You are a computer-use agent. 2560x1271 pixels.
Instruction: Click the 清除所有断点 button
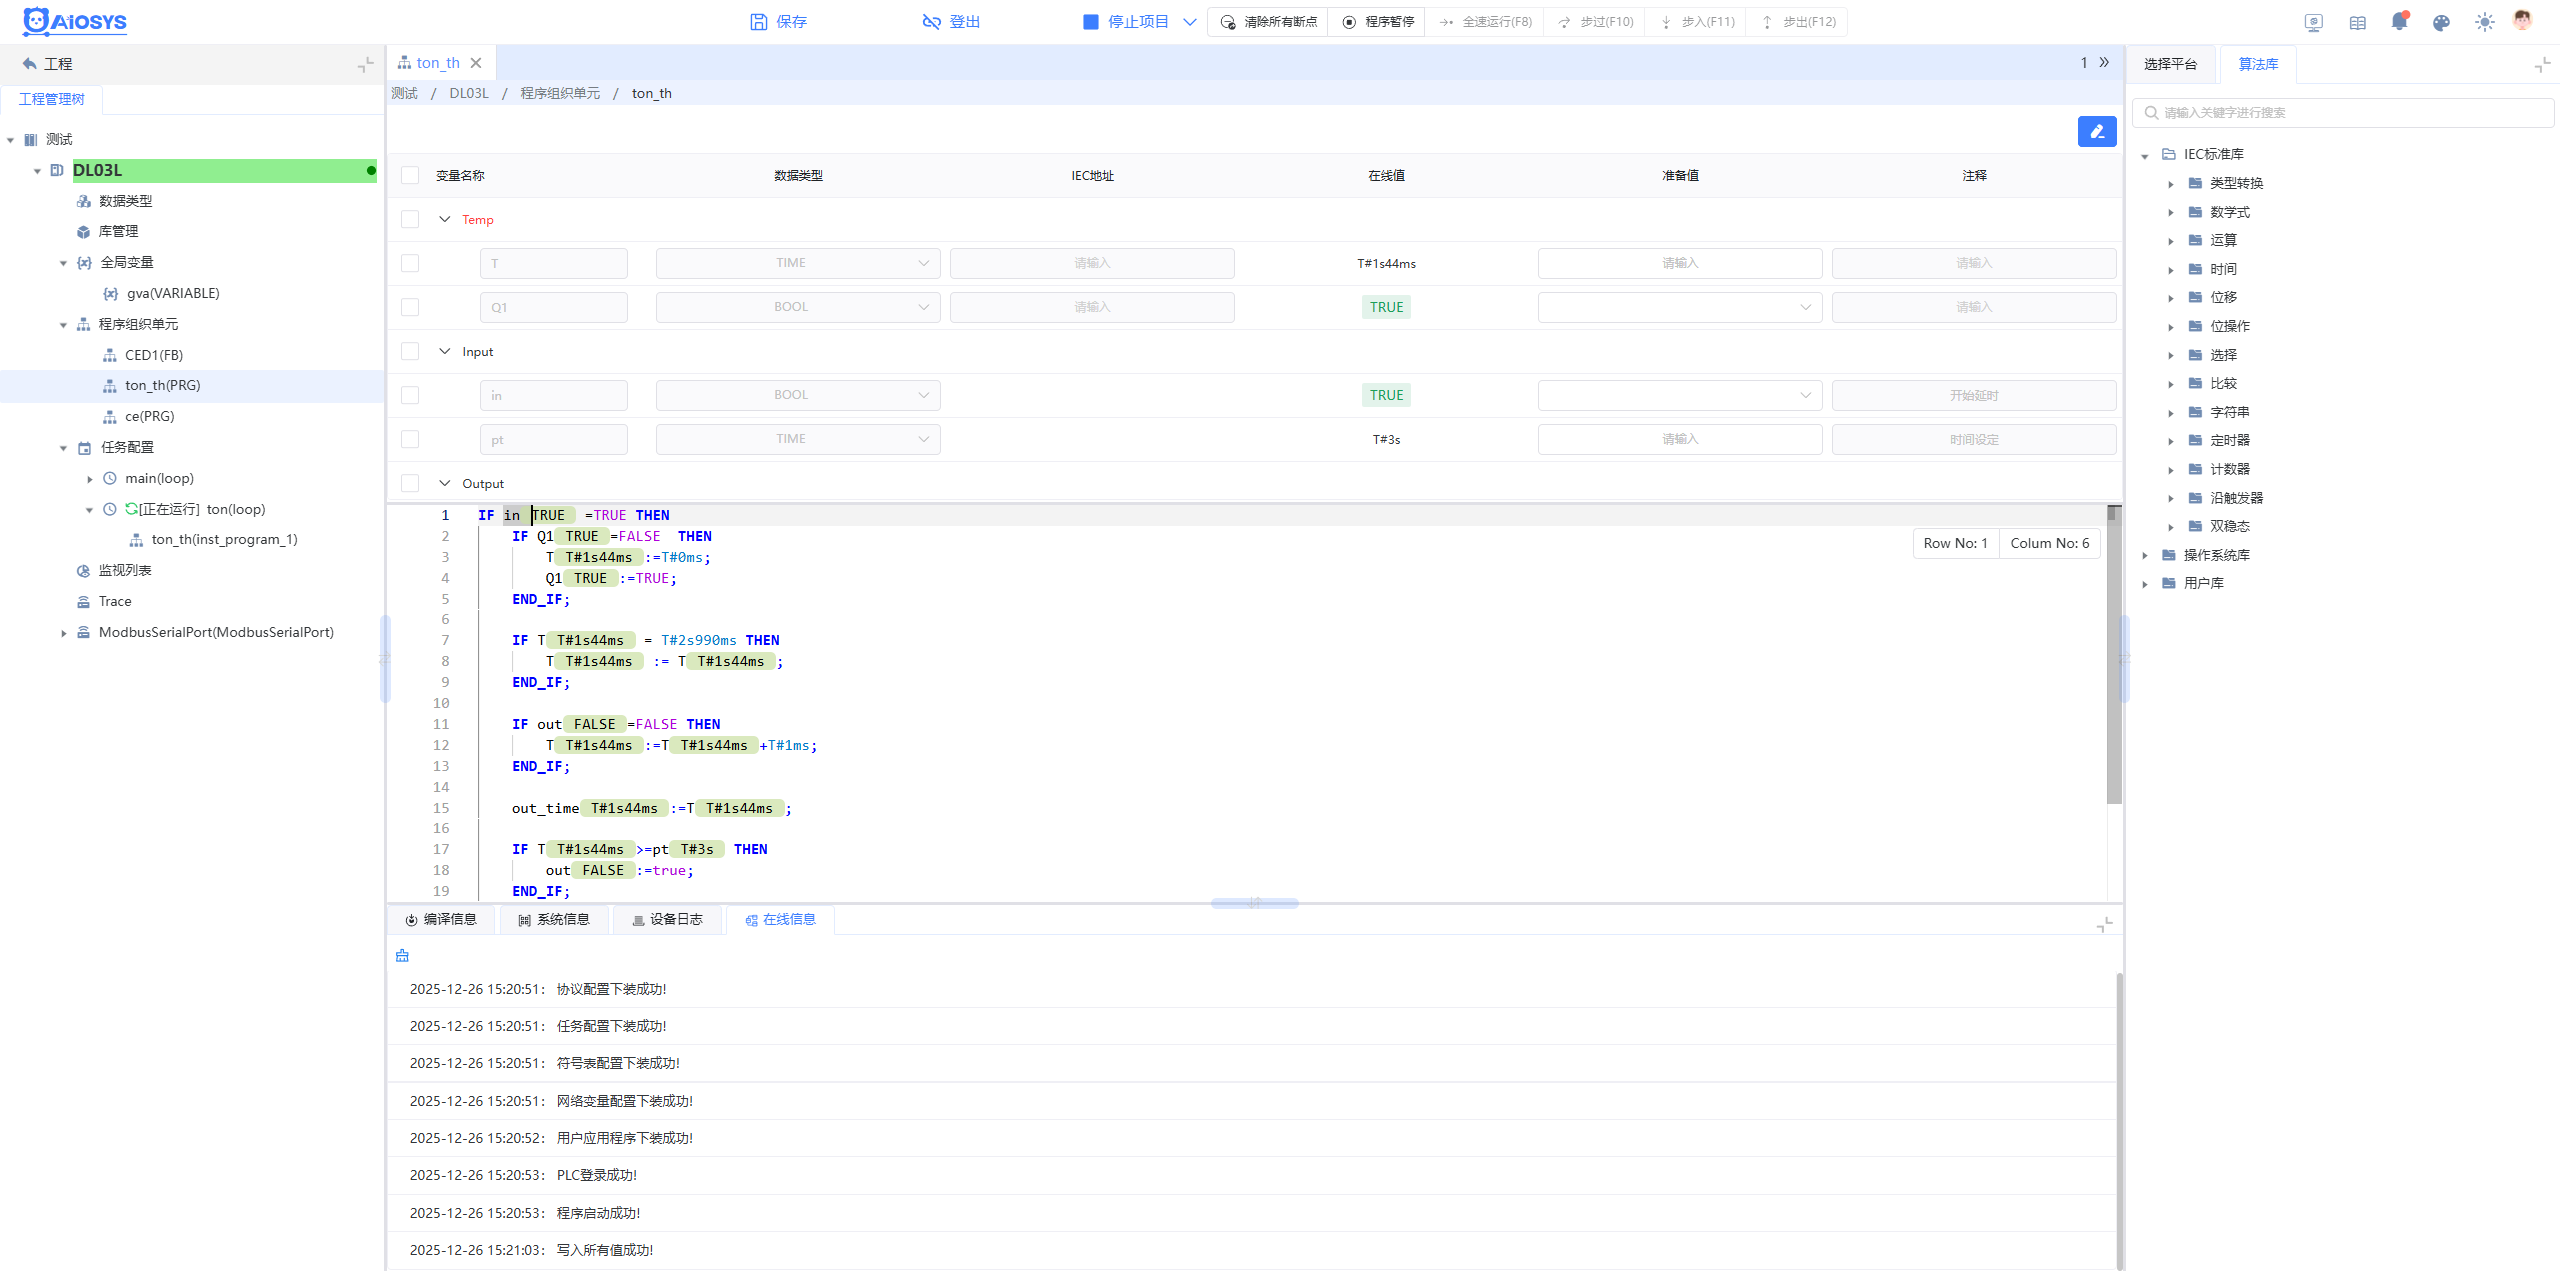[1269, 22]
